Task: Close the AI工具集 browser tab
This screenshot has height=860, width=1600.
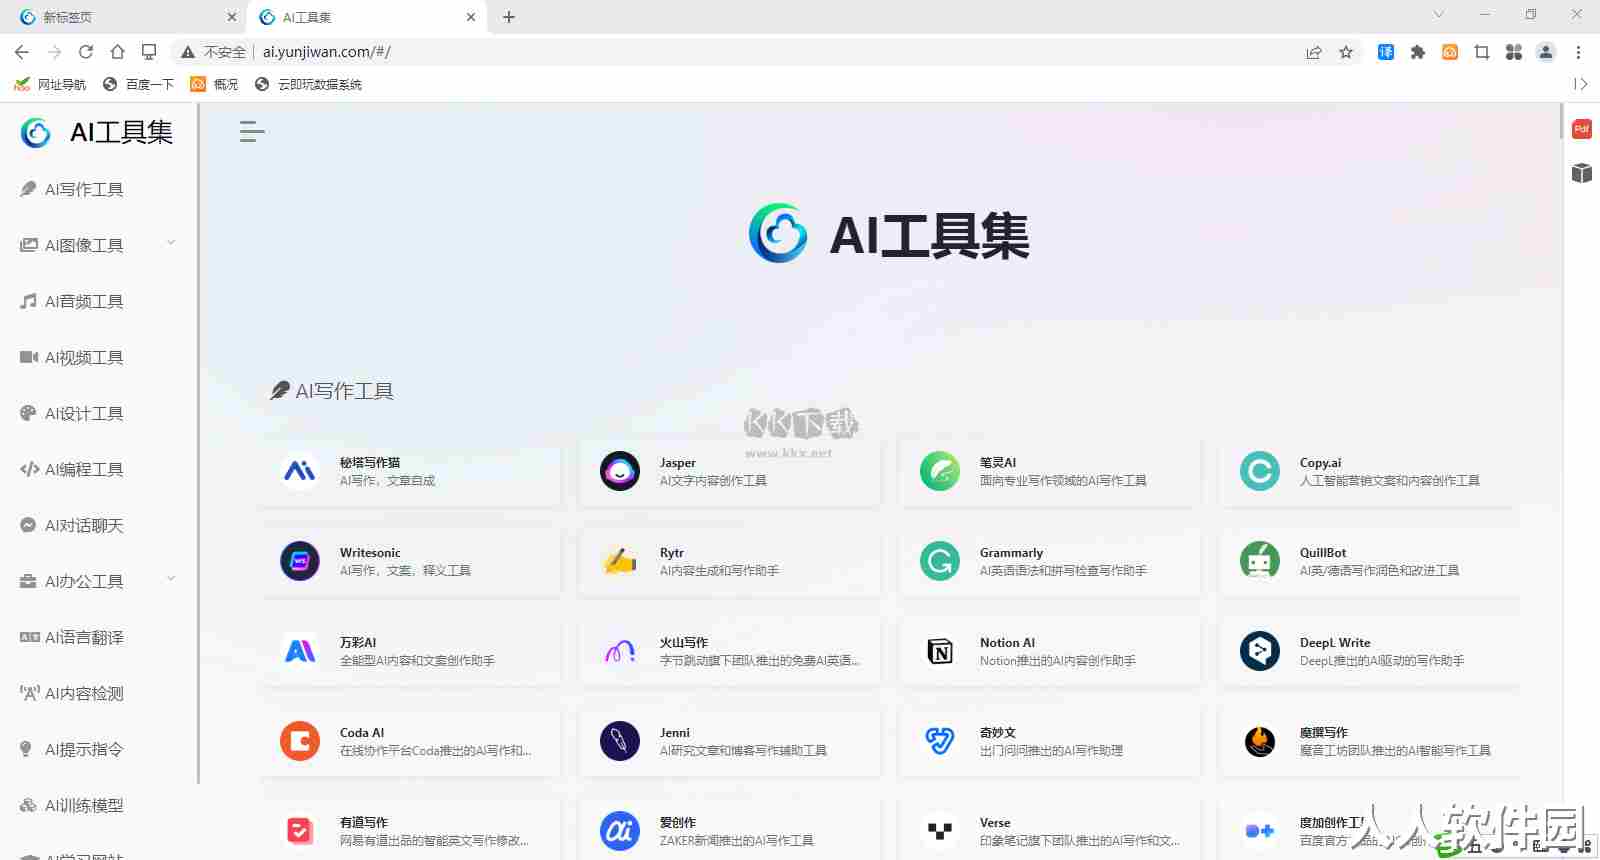Action: [471, 17]
